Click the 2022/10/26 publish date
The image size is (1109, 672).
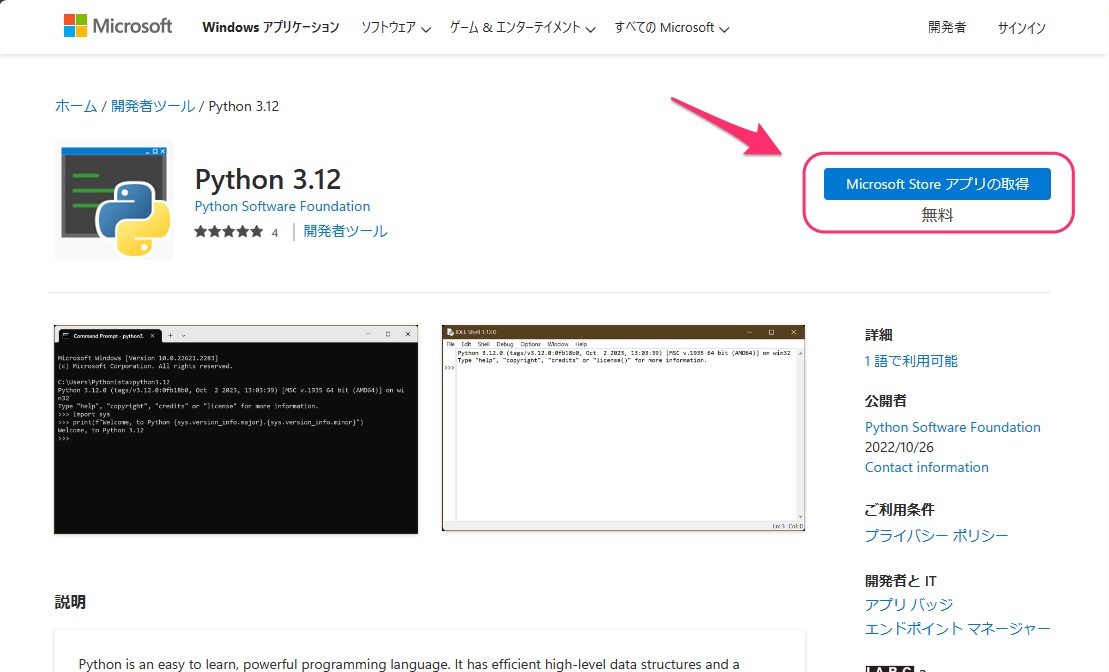click(x=899, y=447)
